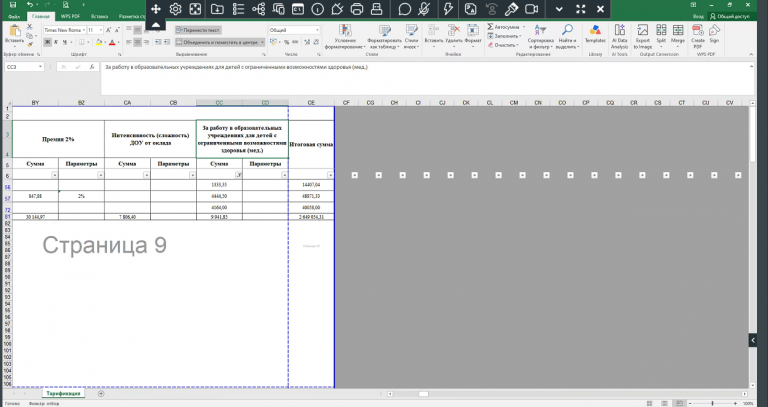Open Templates library

595,34
